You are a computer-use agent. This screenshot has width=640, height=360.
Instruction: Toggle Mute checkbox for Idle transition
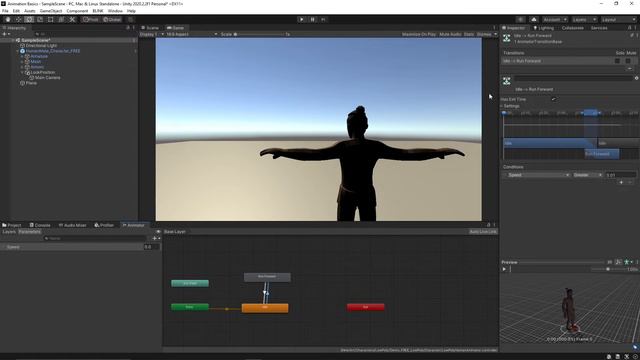pos(628,61)
